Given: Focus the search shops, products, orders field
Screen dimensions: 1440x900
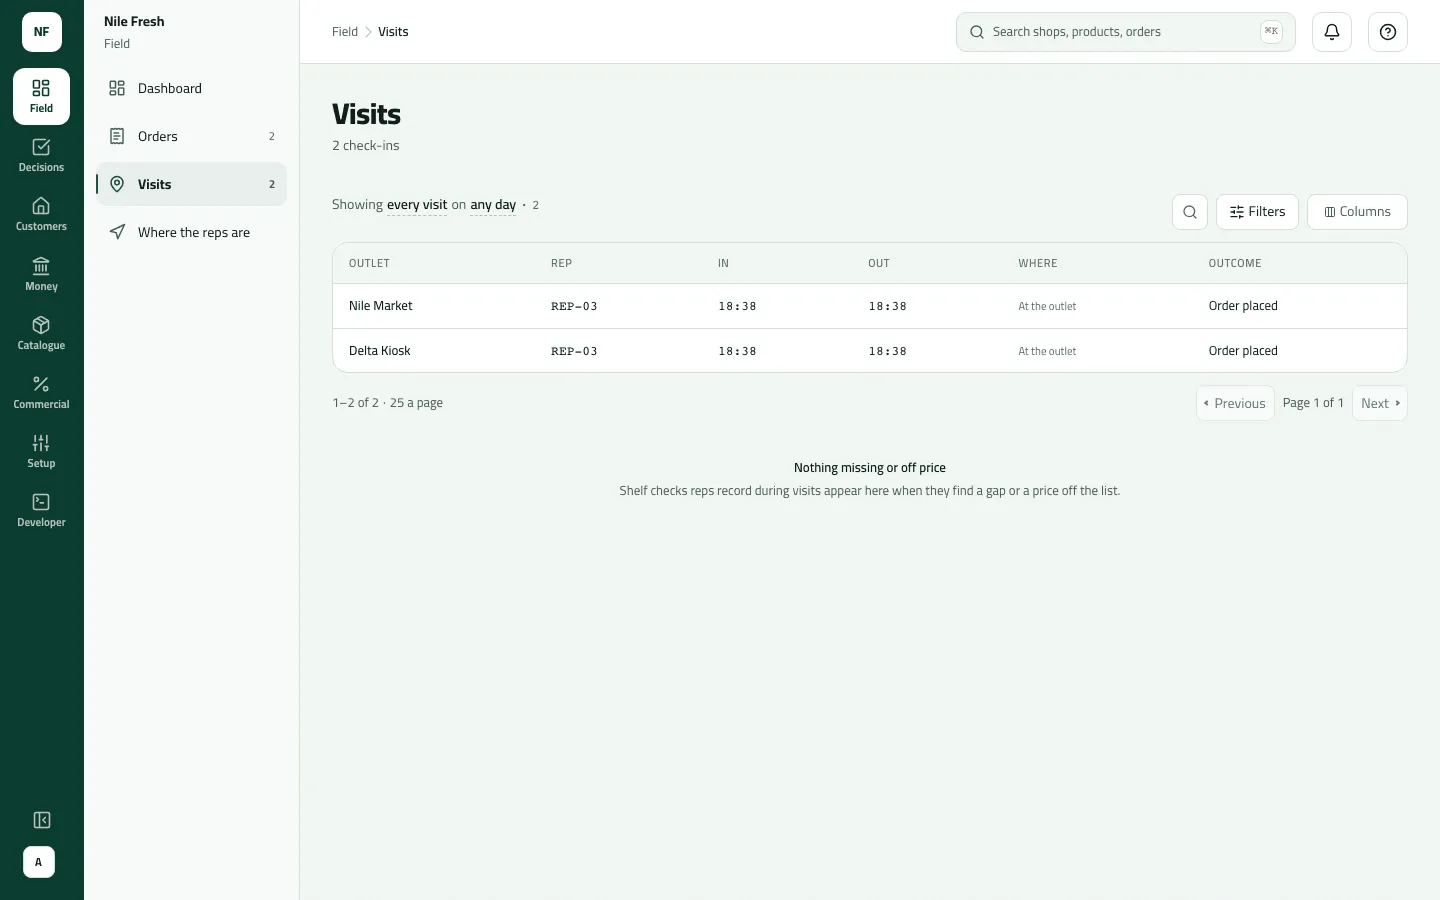Looking at the screenshot, I should 1126,32.
